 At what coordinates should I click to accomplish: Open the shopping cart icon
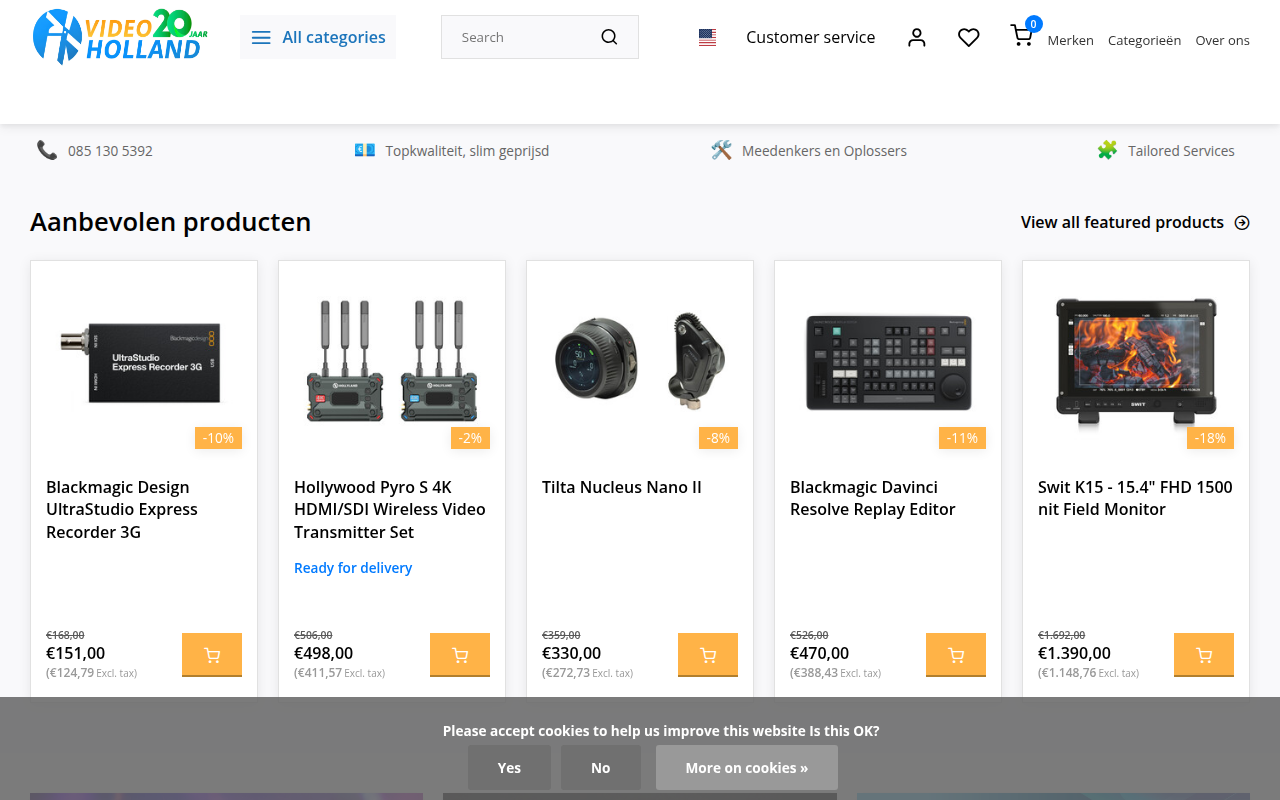1022,36
